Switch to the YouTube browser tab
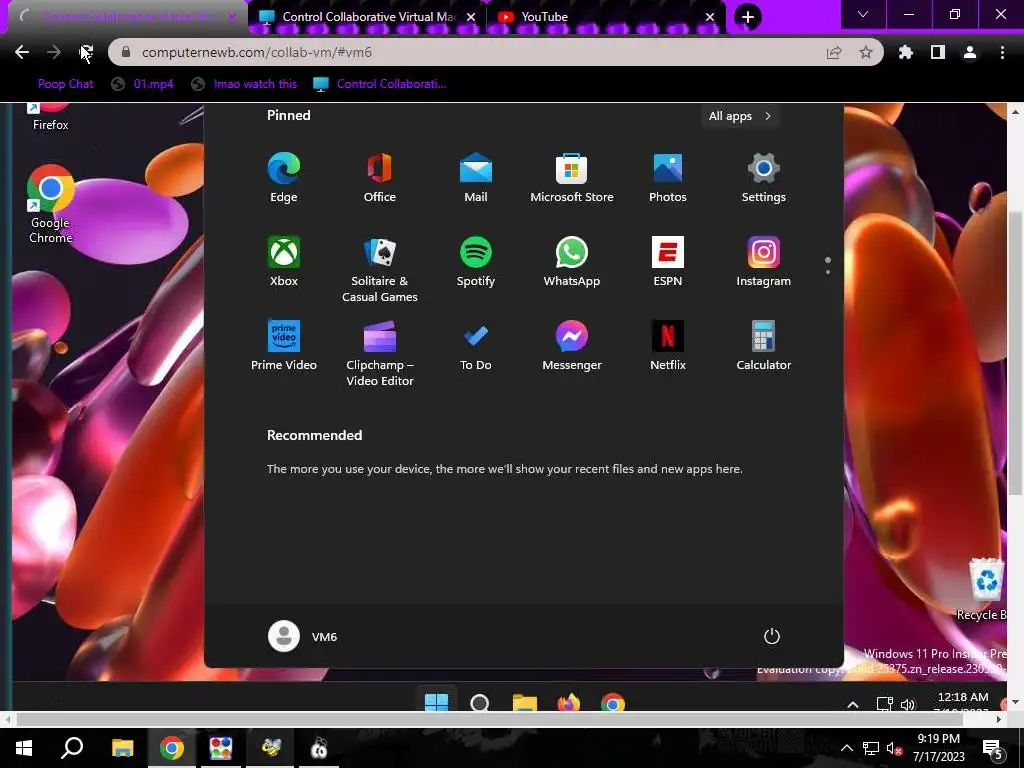This screenshot has height=768, width=1024. [607, 17]
